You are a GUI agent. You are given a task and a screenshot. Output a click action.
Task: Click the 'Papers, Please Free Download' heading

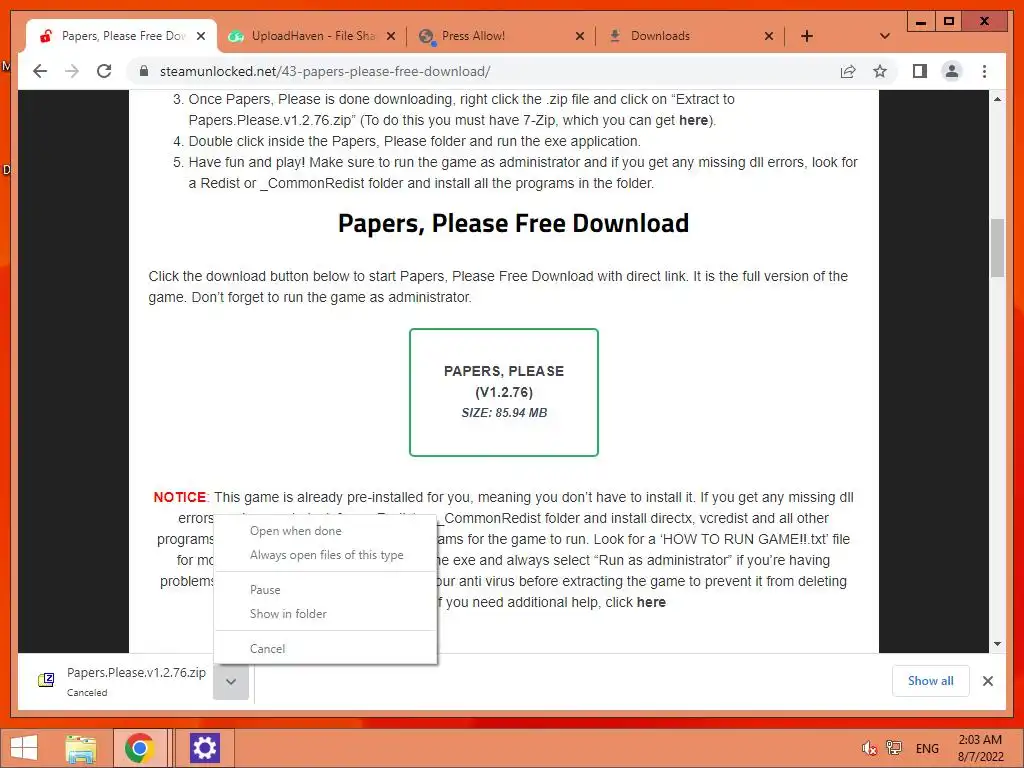[x=513, y=223]
